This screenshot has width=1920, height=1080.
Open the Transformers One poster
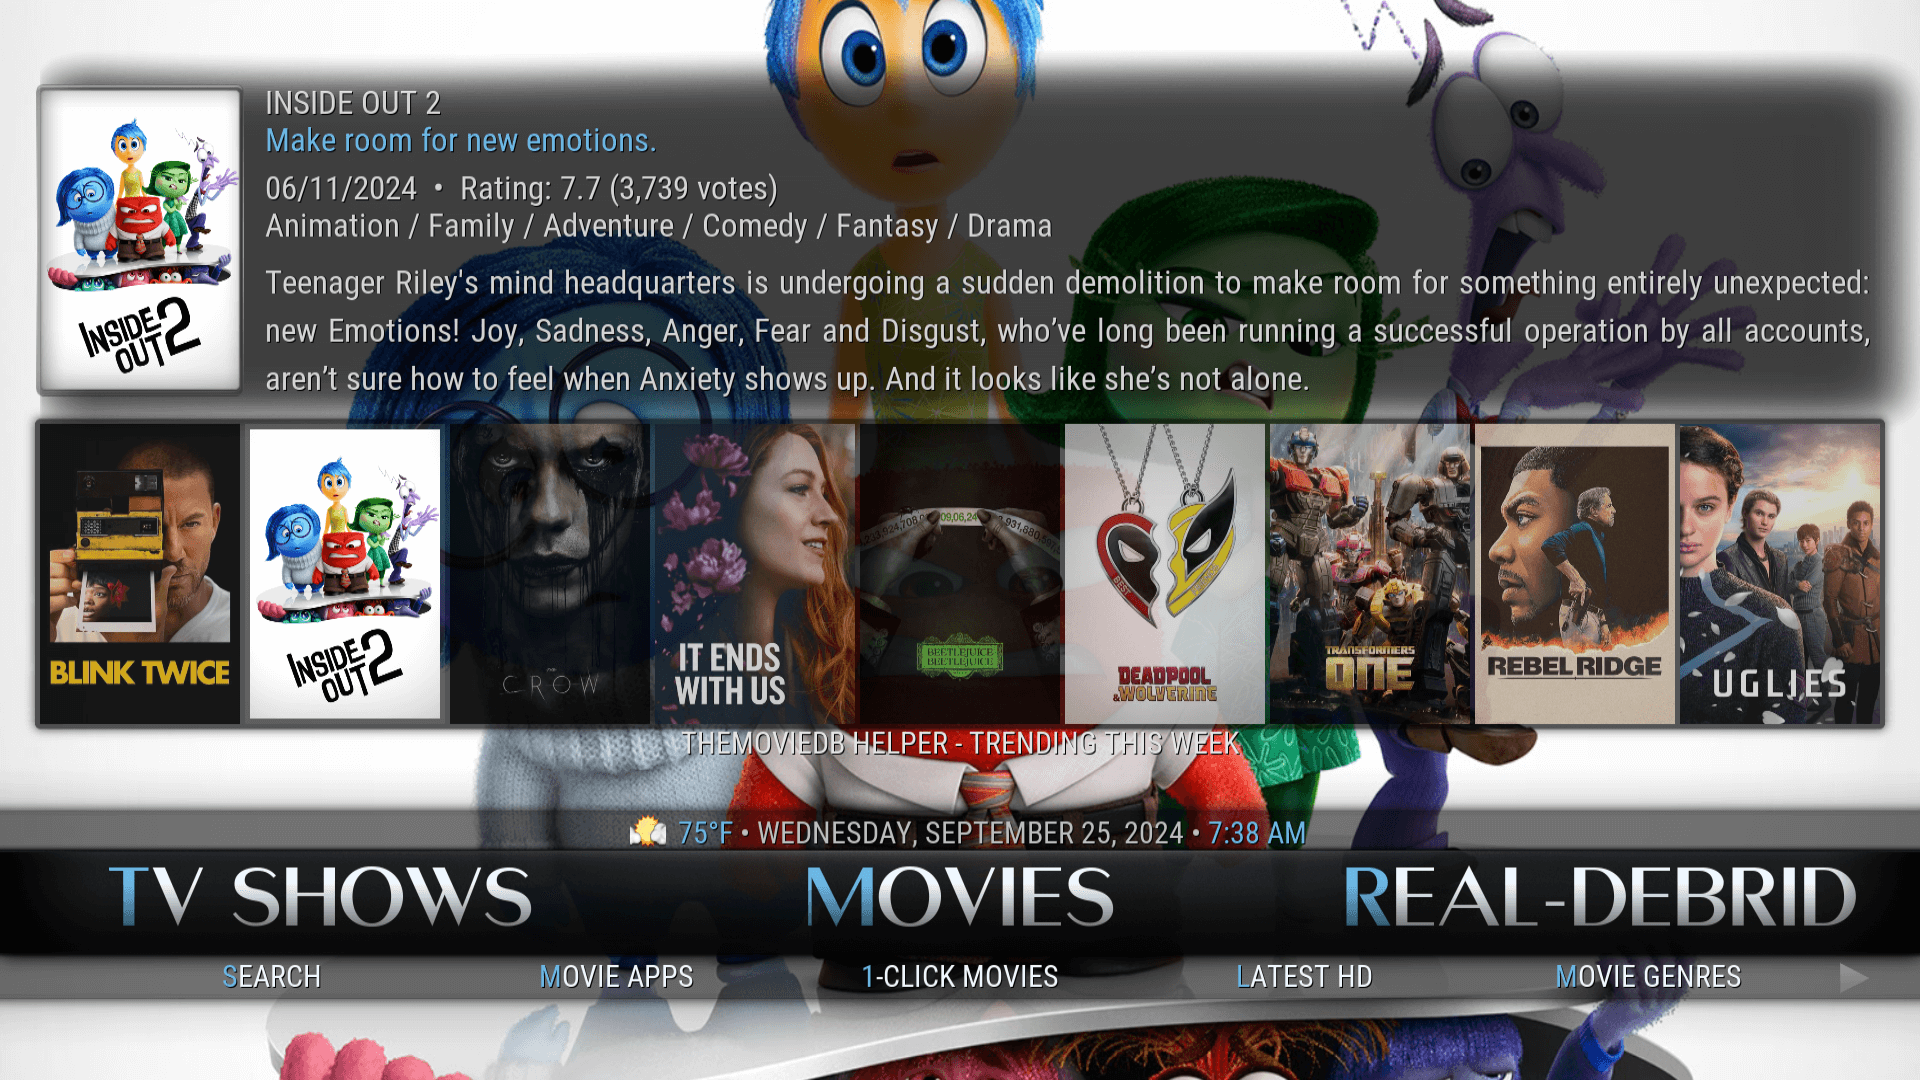tap(1370, 574)
